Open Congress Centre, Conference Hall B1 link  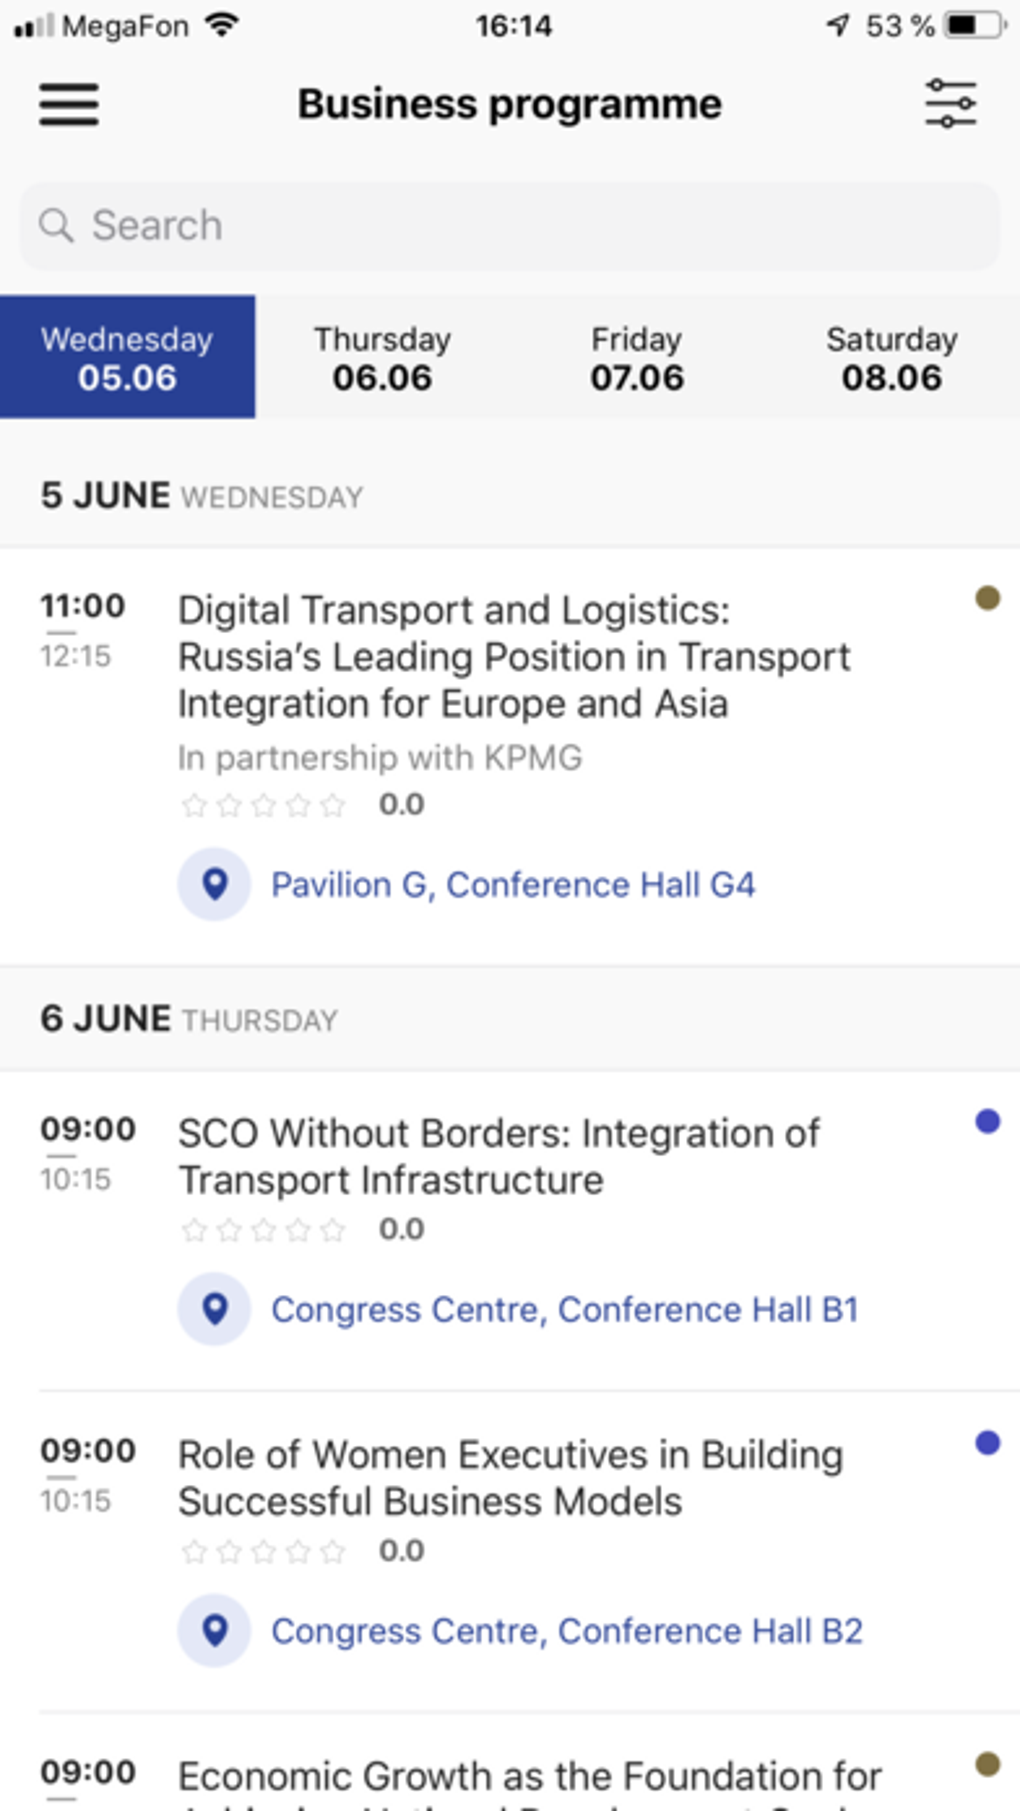click(x=565, y=1310)
